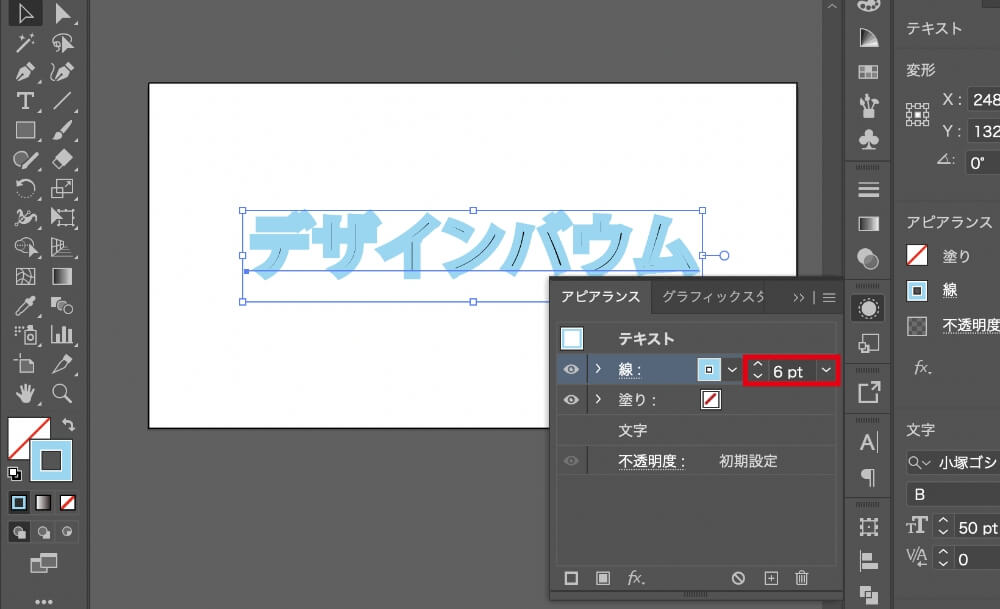Viewport: 1000px width, 609px height.
Task: Select the Hand tool
Action: click(25, 392)
